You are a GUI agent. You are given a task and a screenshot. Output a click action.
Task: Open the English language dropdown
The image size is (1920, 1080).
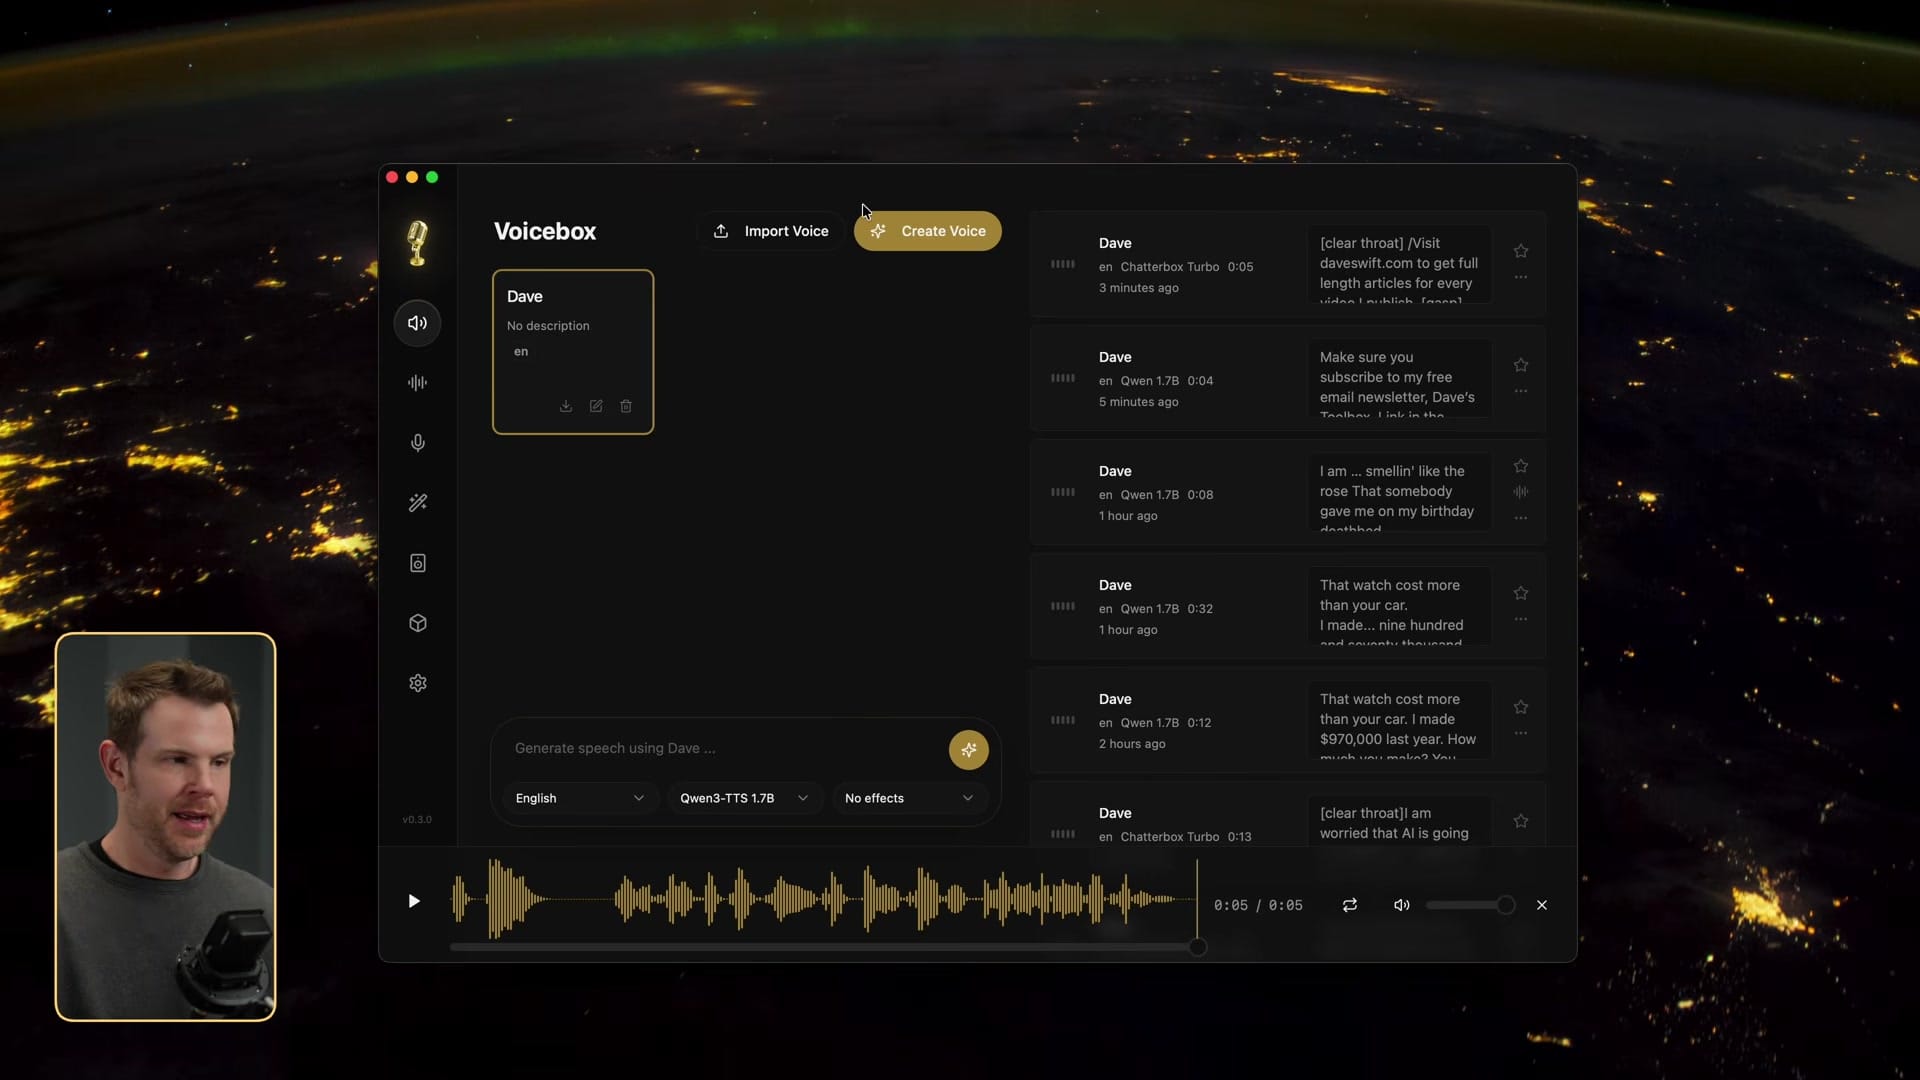tap(579, 798)
